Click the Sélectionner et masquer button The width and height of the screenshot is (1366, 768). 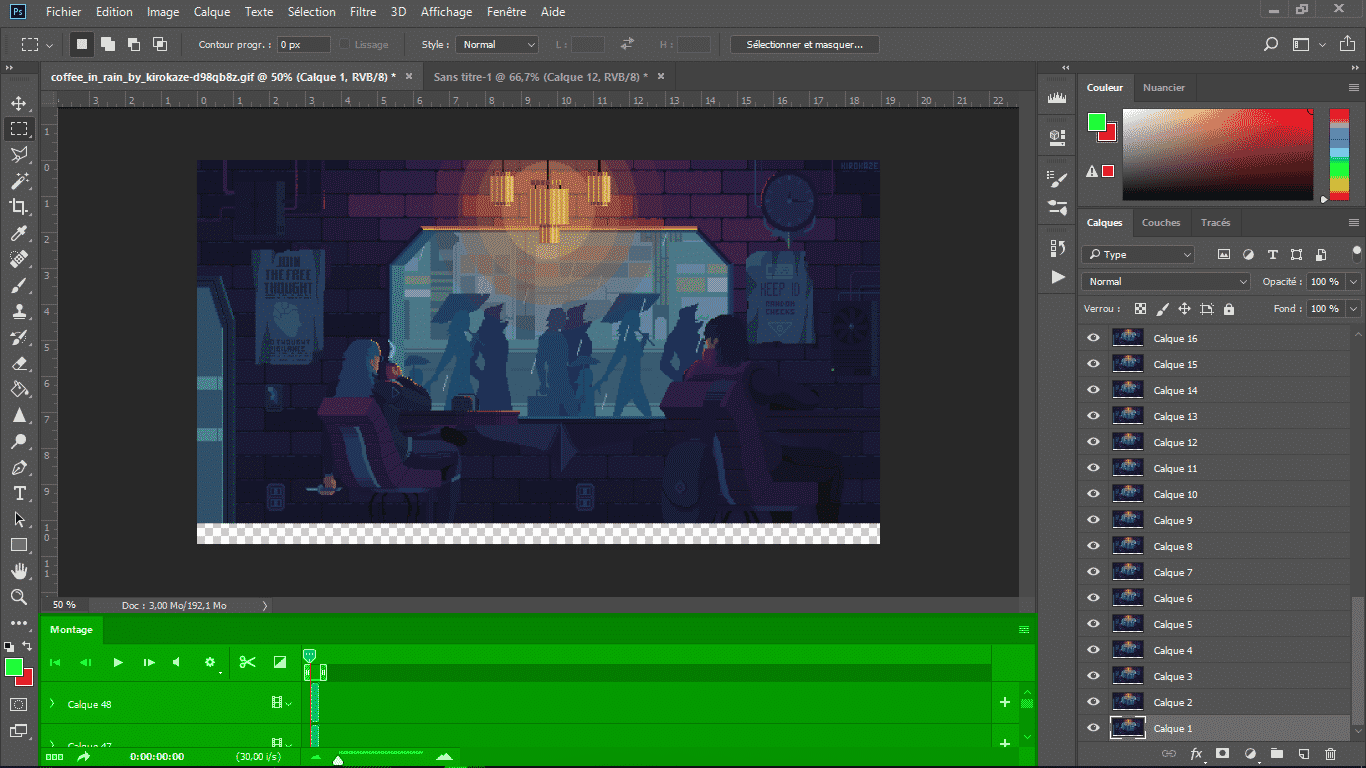(x=805, y=45)
